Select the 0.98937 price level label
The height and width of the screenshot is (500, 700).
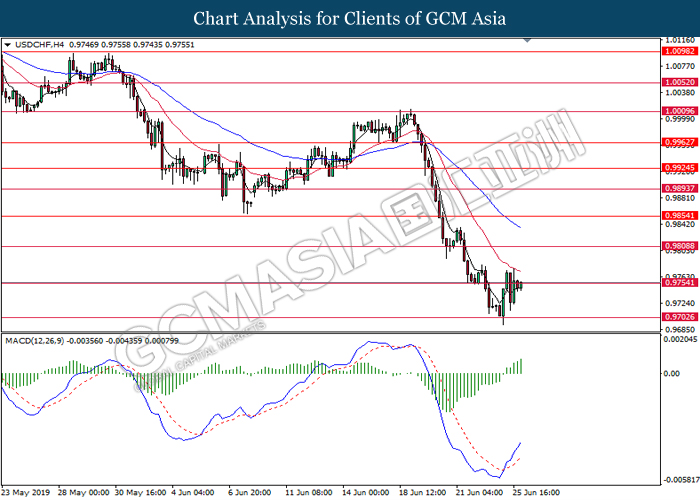[x=680, y=188]
